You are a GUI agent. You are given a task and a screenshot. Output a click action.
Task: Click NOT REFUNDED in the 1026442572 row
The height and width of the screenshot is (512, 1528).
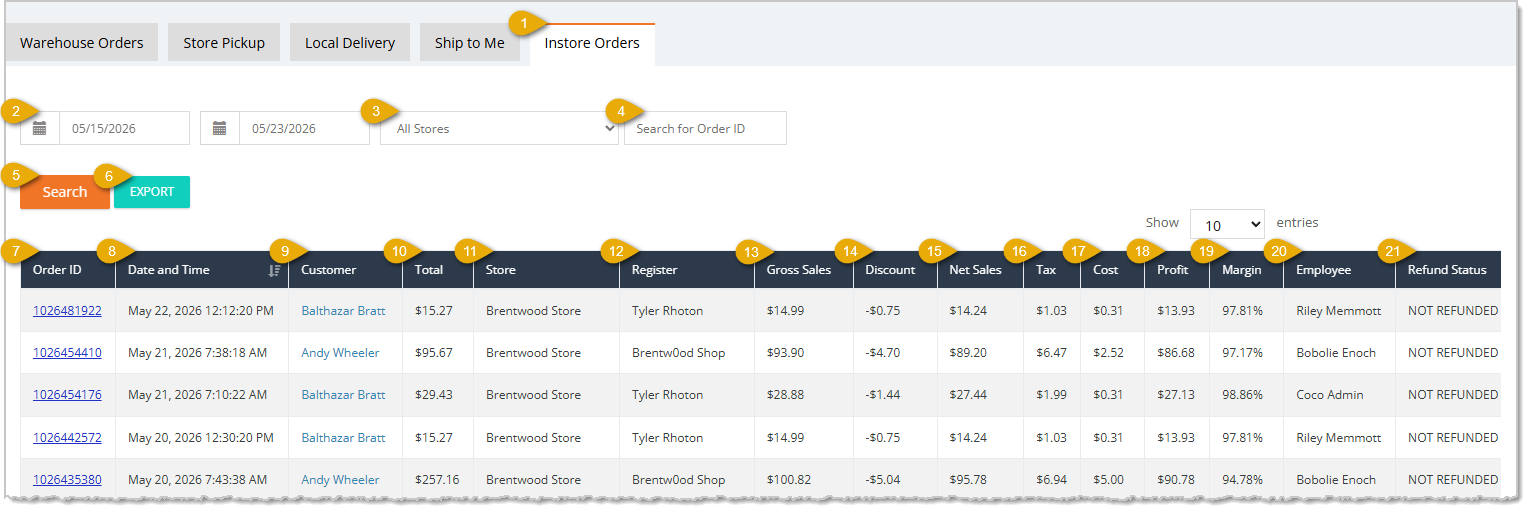pos(1453,438)
